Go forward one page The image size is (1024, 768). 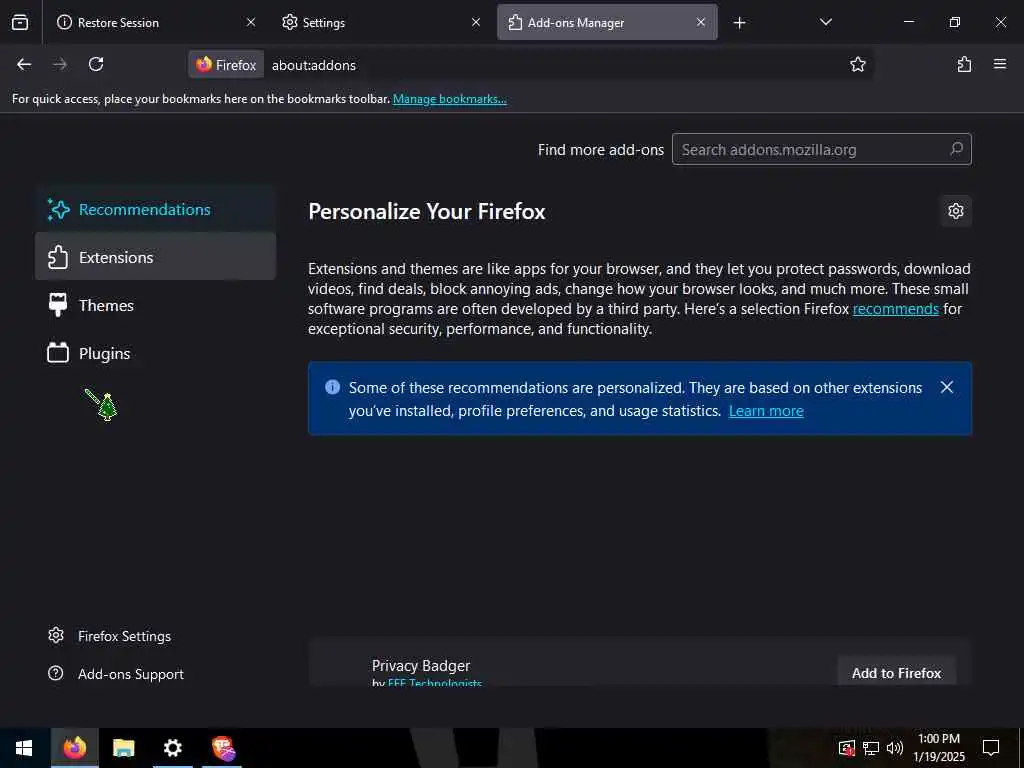[60, 64]
